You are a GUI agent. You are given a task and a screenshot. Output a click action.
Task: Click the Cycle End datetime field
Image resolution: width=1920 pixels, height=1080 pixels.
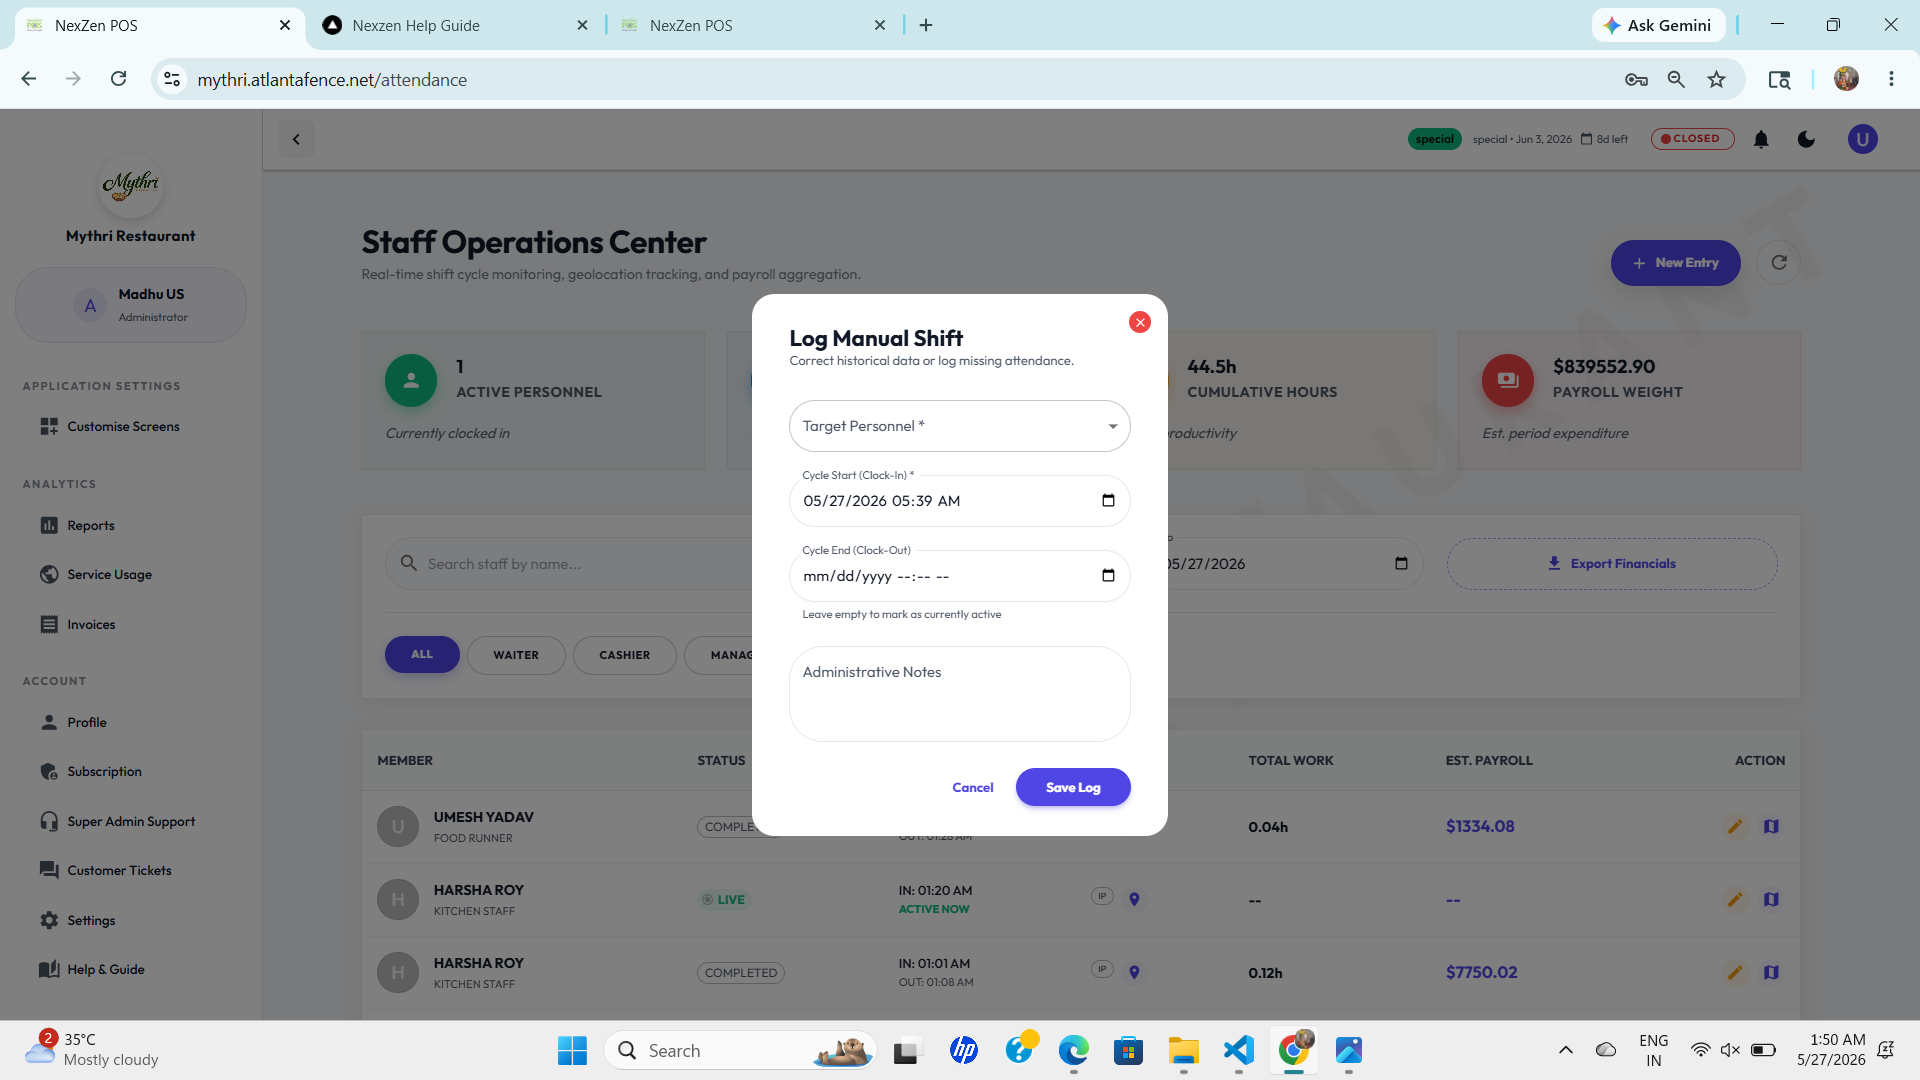coord(959,576)
